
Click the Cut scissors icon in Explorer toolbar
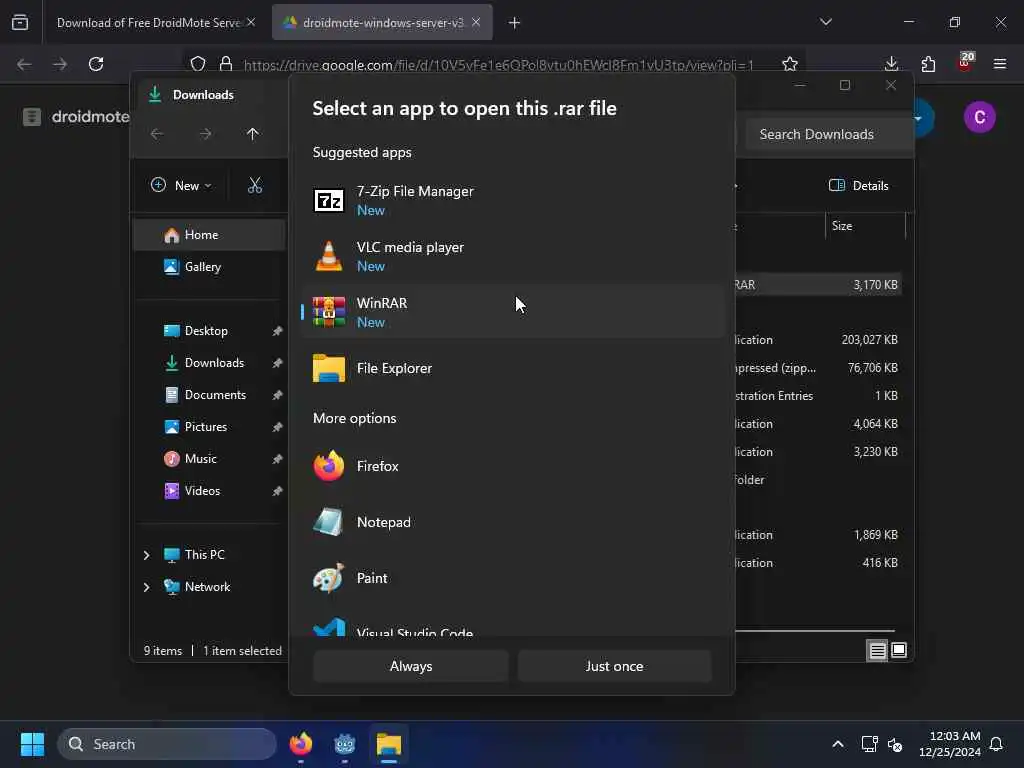[255, 185]
